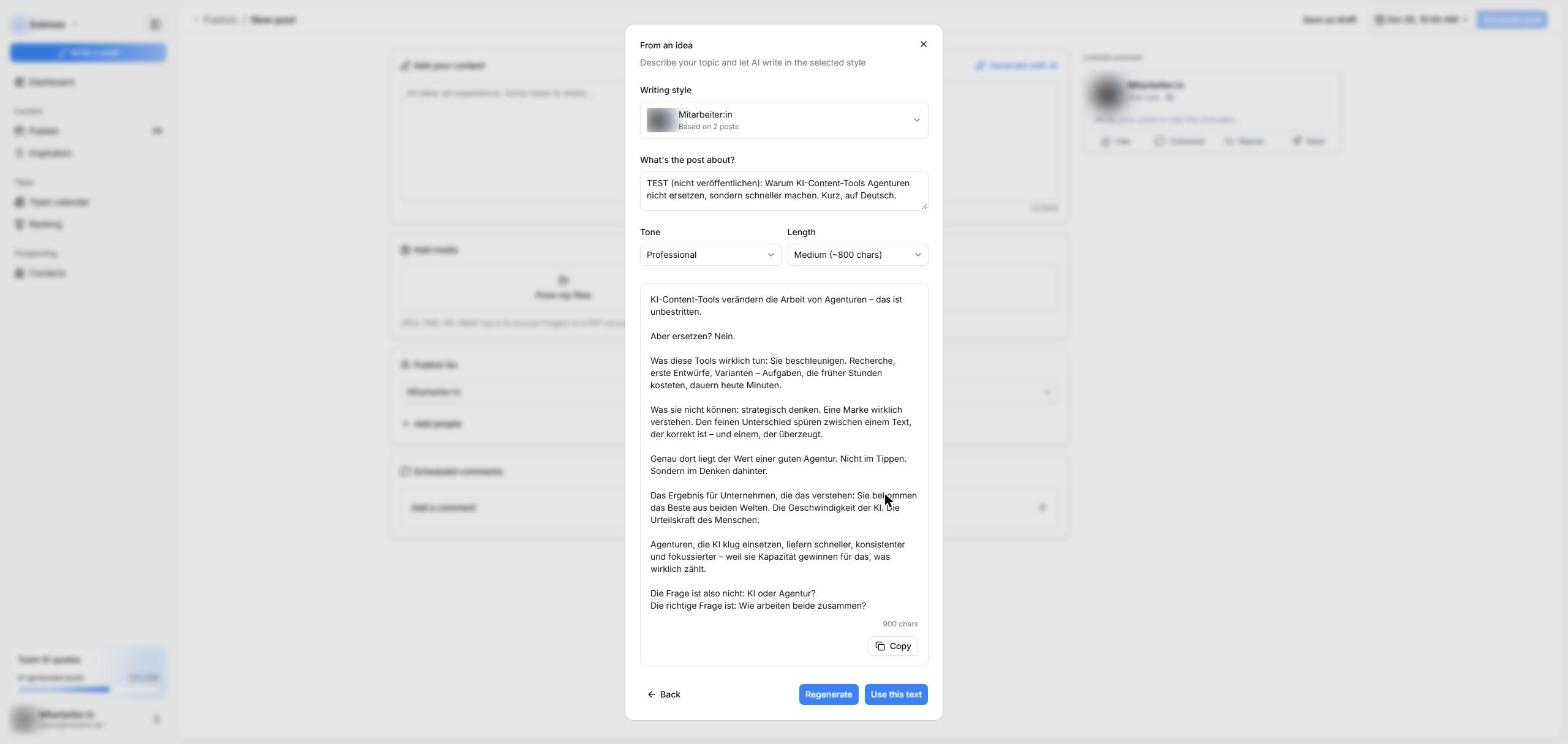Click the Team AI quotas progress bar
Screen dimensions: 1568x744
pyautogui.click(x=88, y=689)
